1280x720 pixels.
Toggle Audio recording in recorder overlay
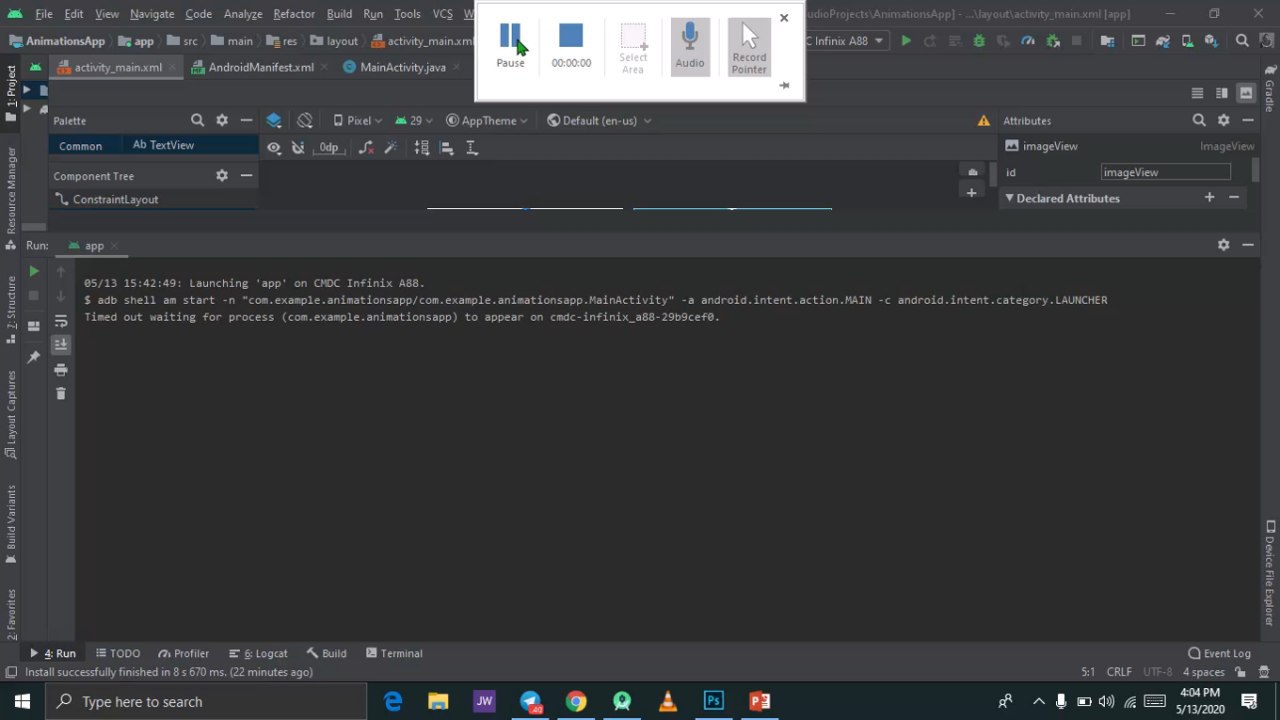coord(689,45)
